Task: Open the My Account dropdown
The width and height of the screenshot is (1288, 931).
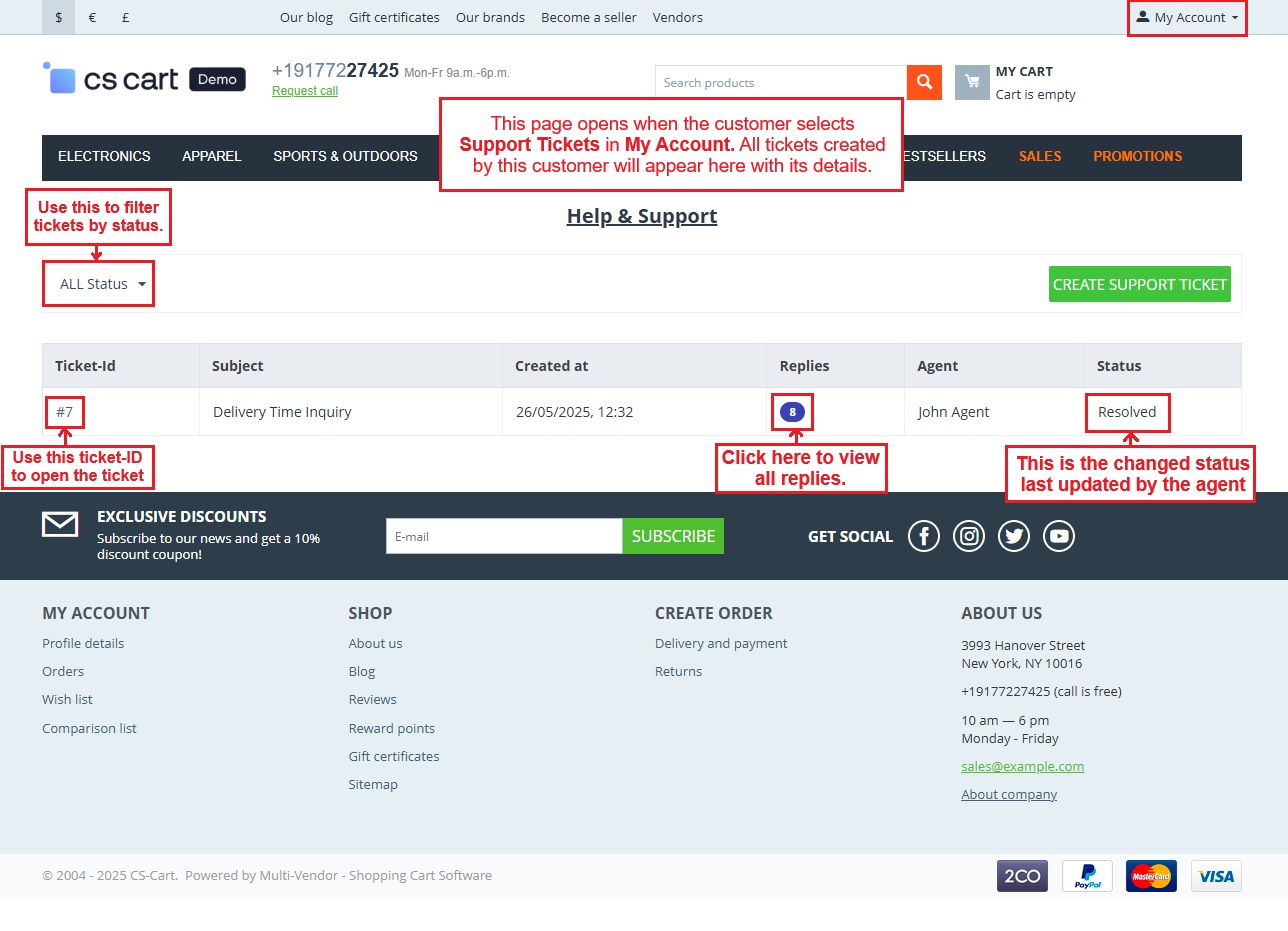Action: pos(1187,18)
